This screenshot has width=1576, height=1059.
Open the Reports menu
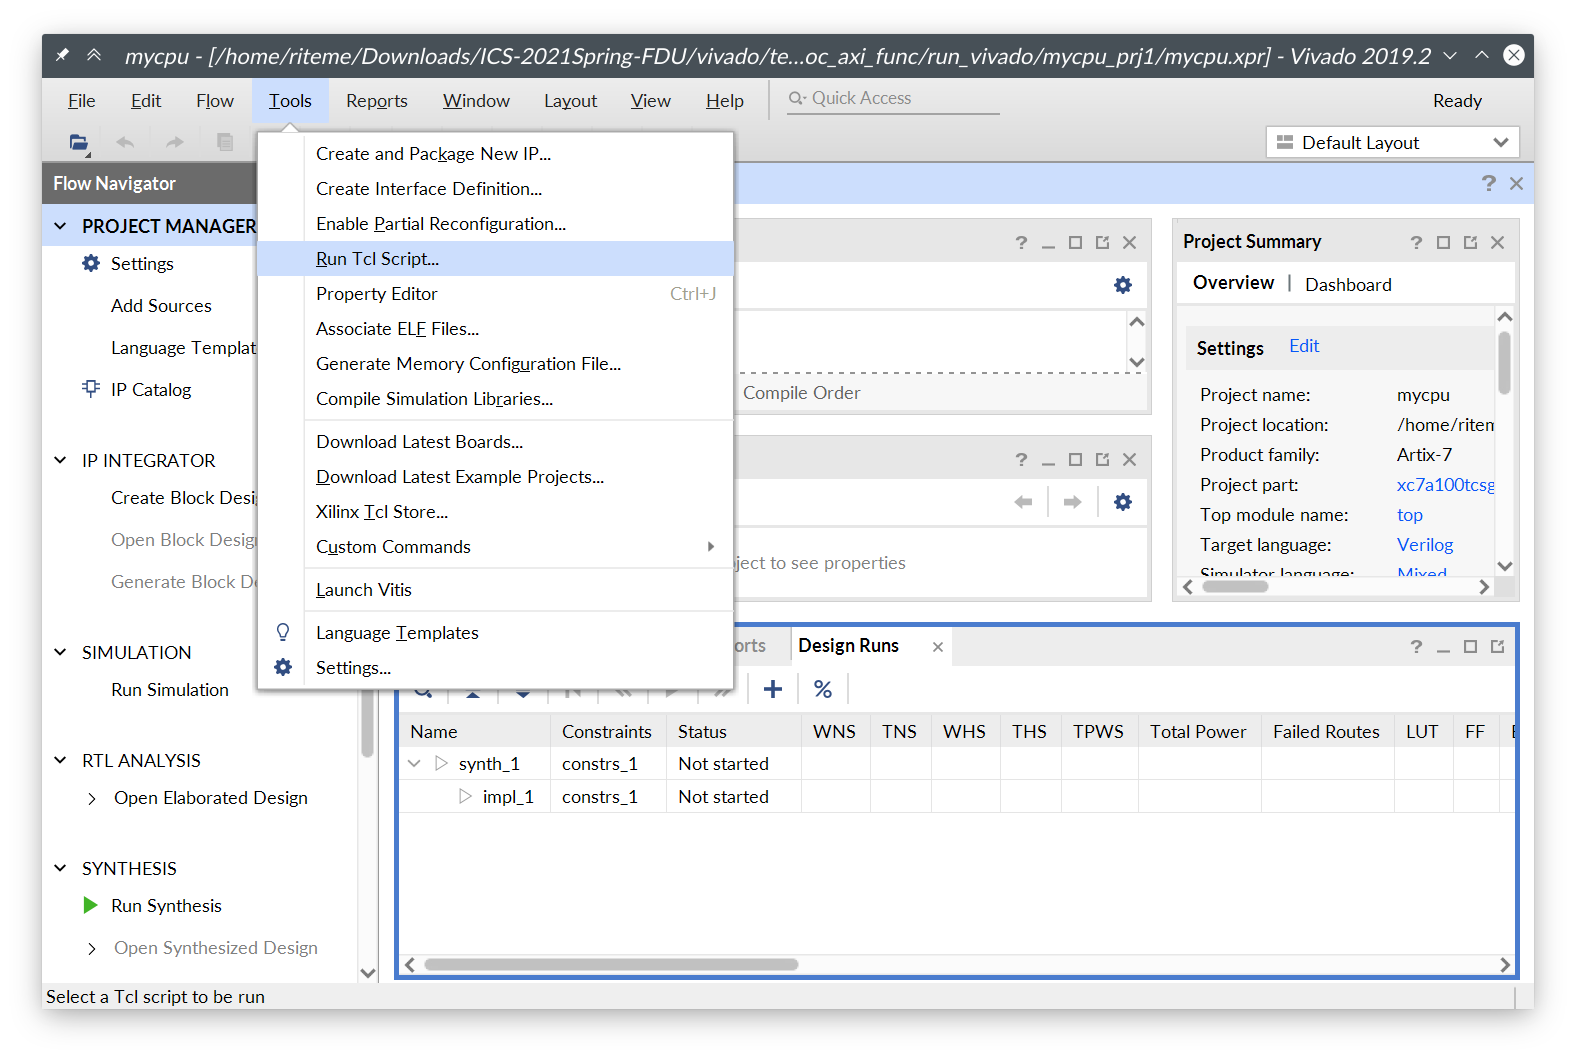(x=377, y=101)
